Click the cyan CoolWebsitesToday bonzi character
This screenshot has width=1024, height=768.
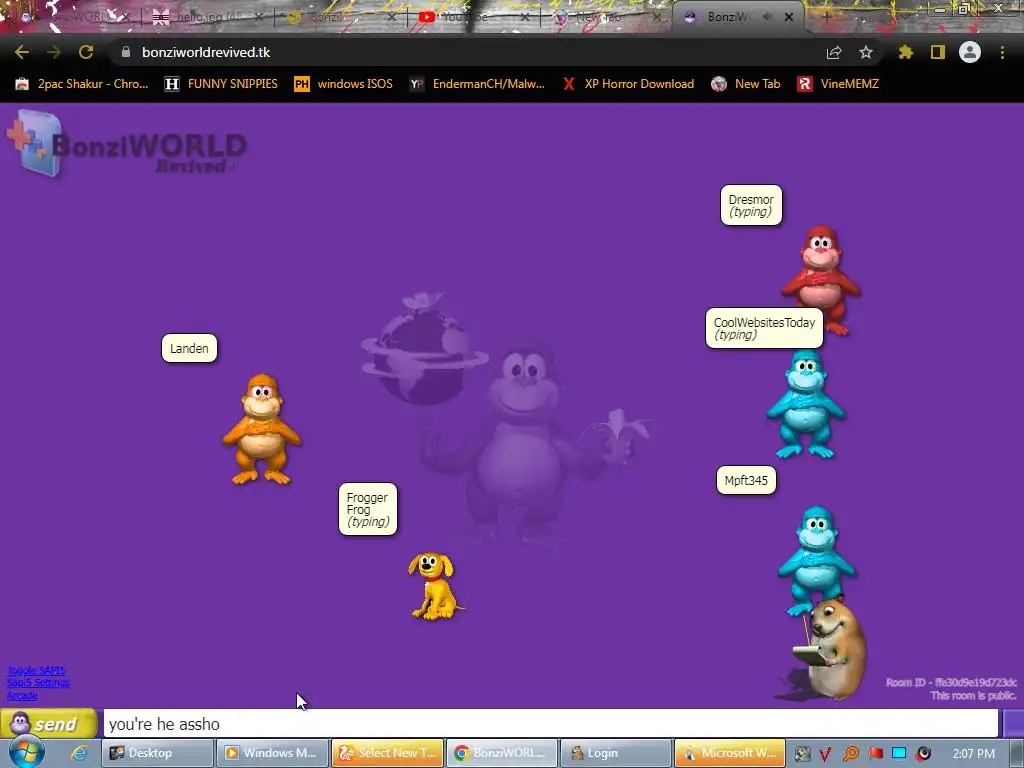coord(806,405)
